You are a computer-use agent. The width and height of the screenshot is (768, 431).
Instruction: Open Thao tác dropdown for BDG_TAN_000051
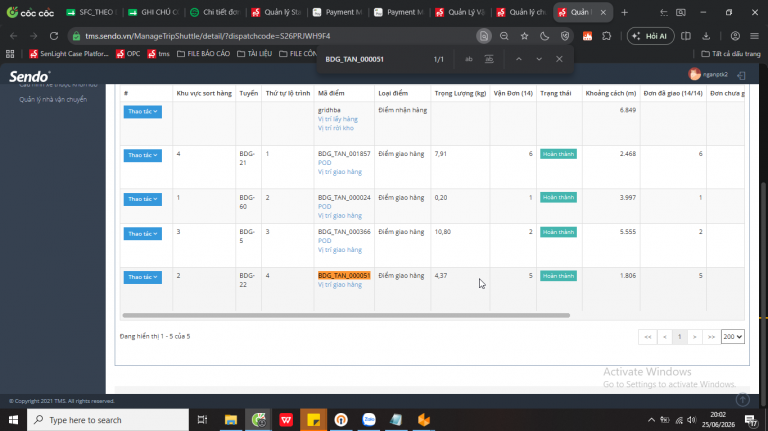point(143,277)
